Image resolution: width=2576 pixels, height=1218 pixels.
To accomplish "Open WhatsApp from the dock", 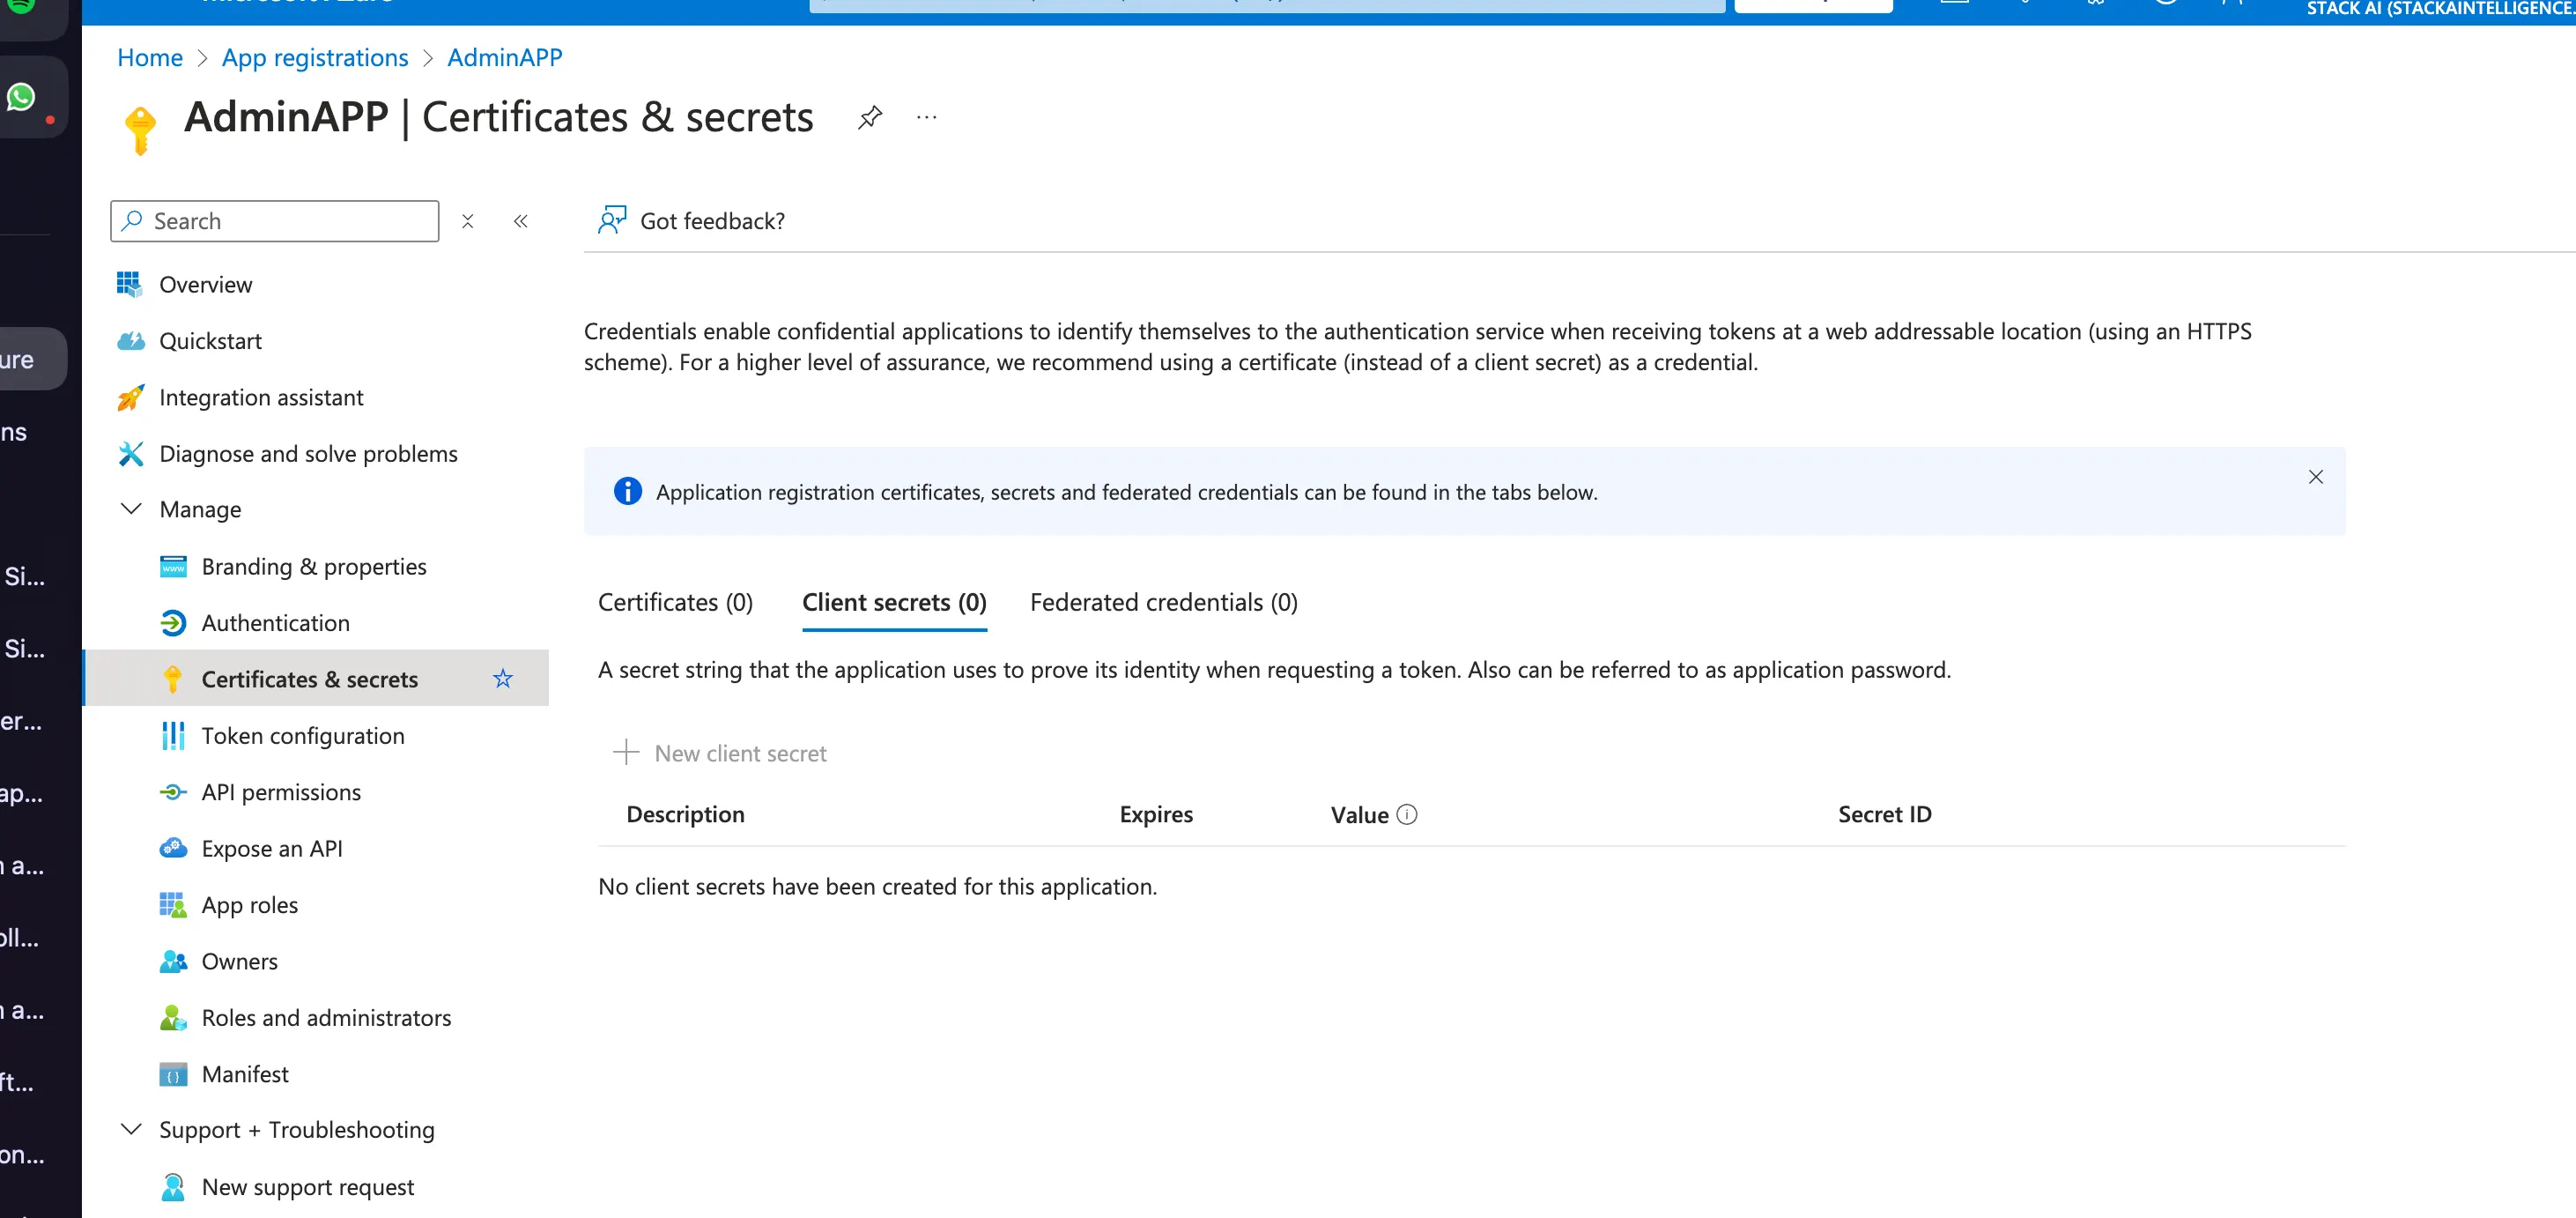I will [x=22, y=97].
